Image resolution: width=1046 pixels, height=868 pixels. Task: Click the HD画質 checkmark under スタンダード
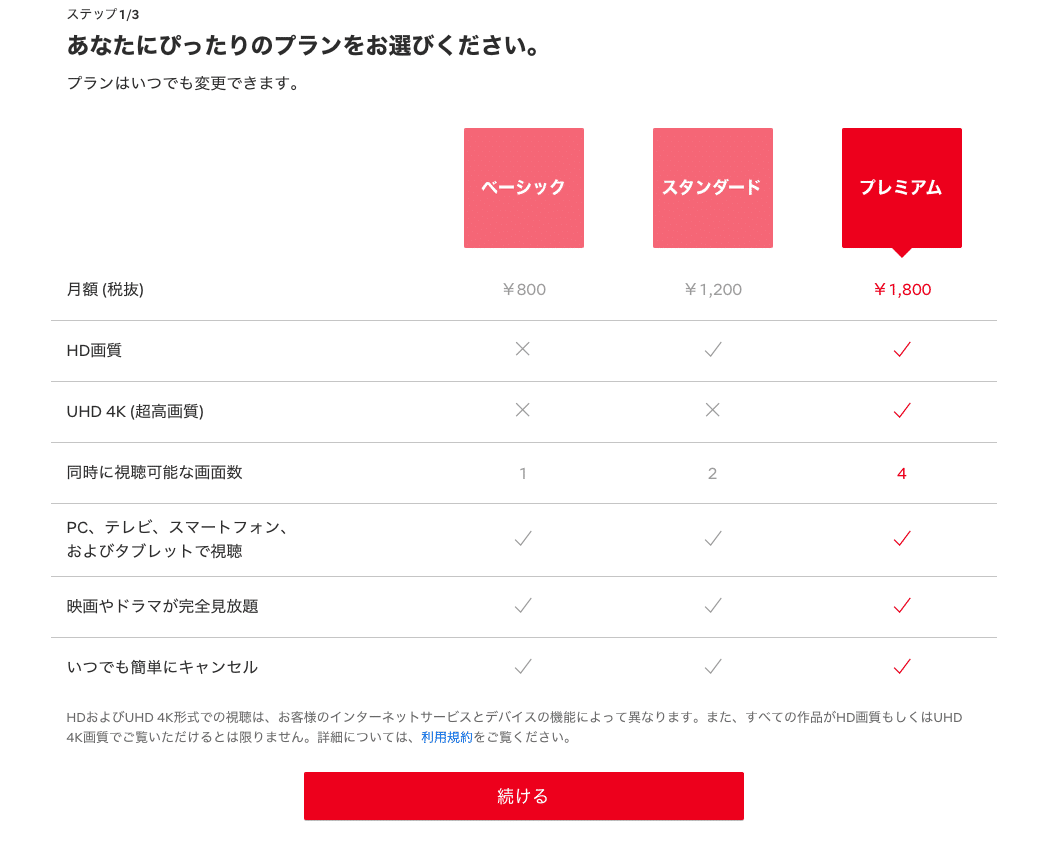[713, 349]
